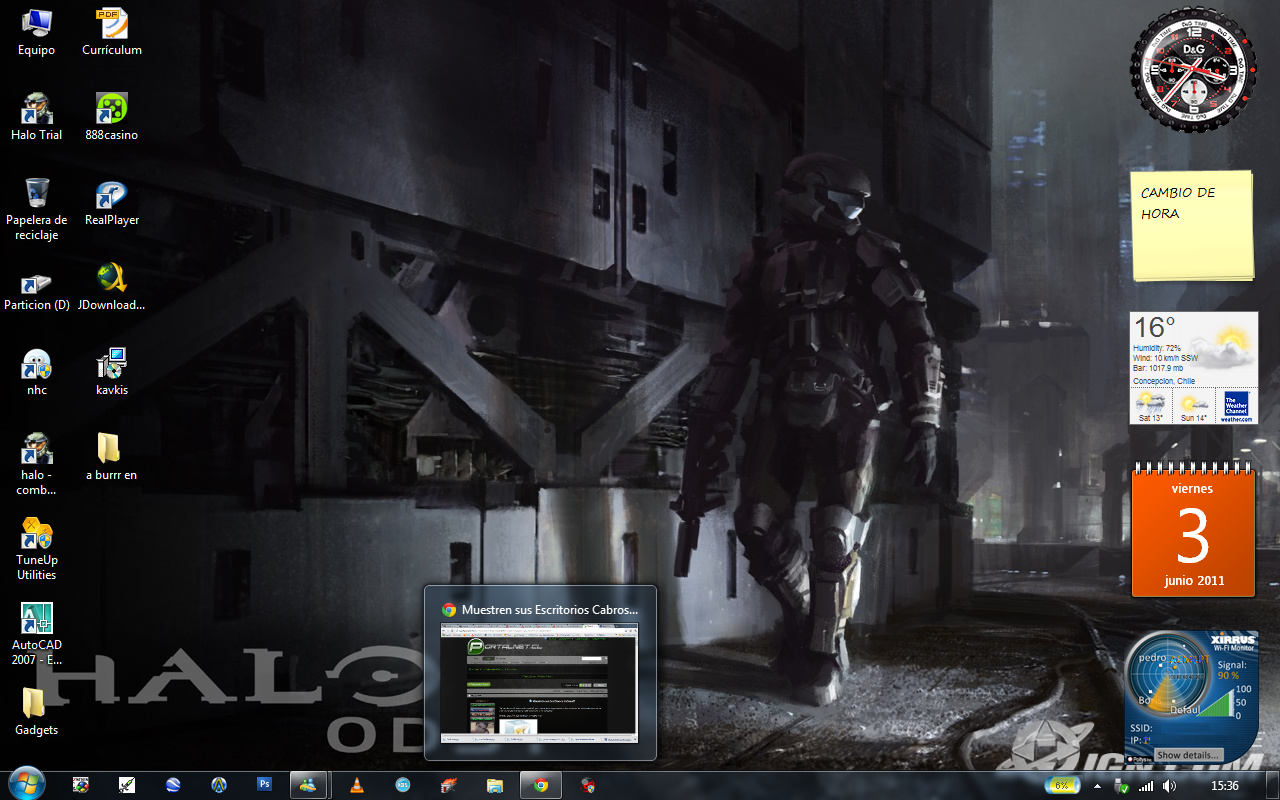Open VLC media player from the taskbar

(x=356, y=785)
